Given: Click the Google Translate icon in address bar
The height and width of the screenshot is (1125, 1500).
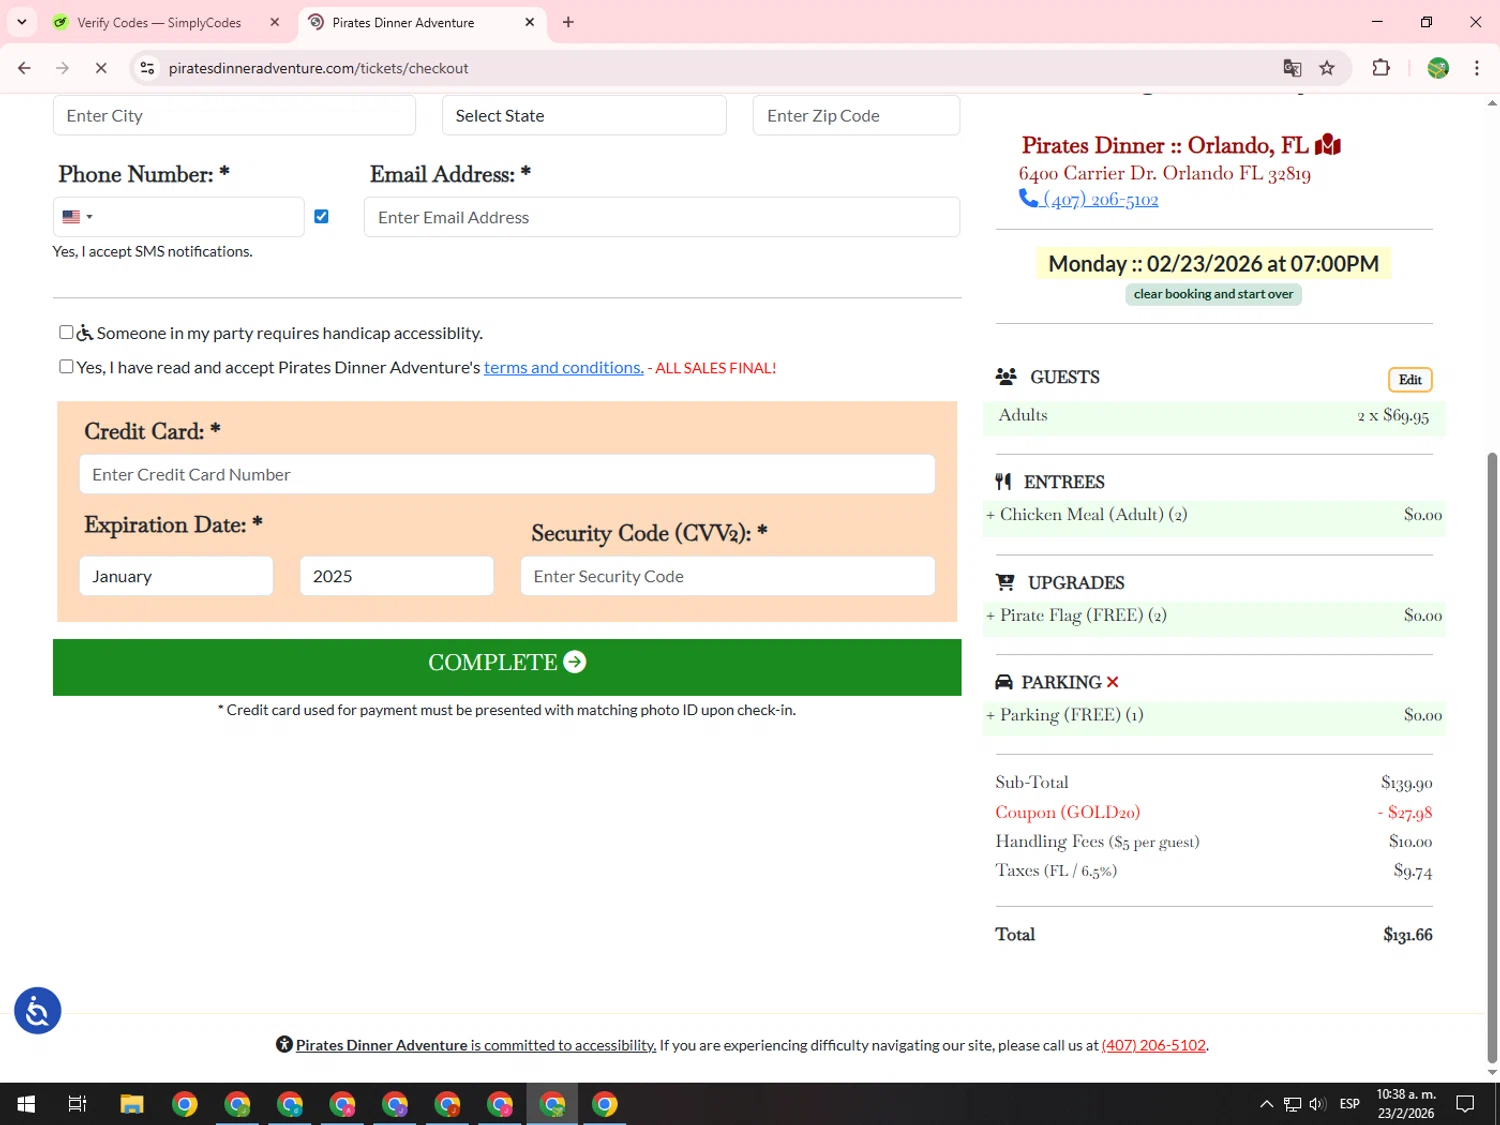Looking at the screenshot, I should pos(1292,68).
